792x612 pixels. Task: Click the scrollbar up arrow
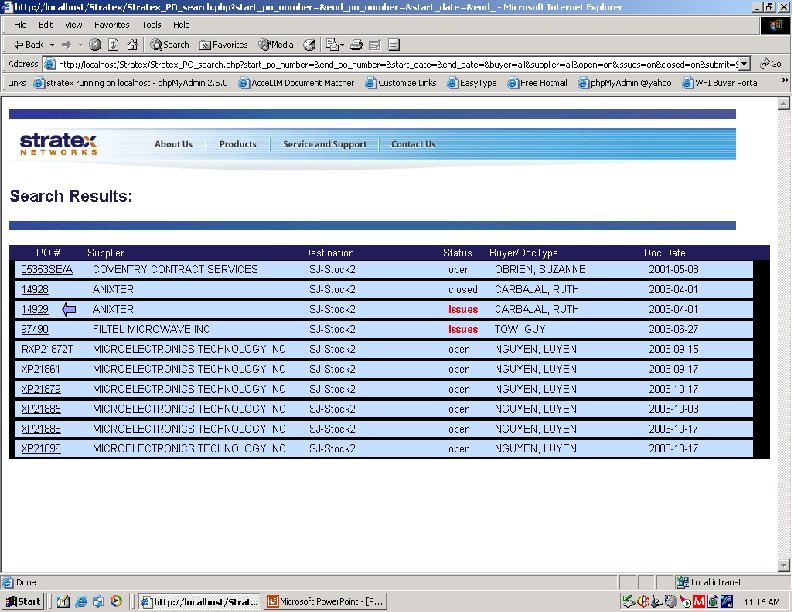783,103
